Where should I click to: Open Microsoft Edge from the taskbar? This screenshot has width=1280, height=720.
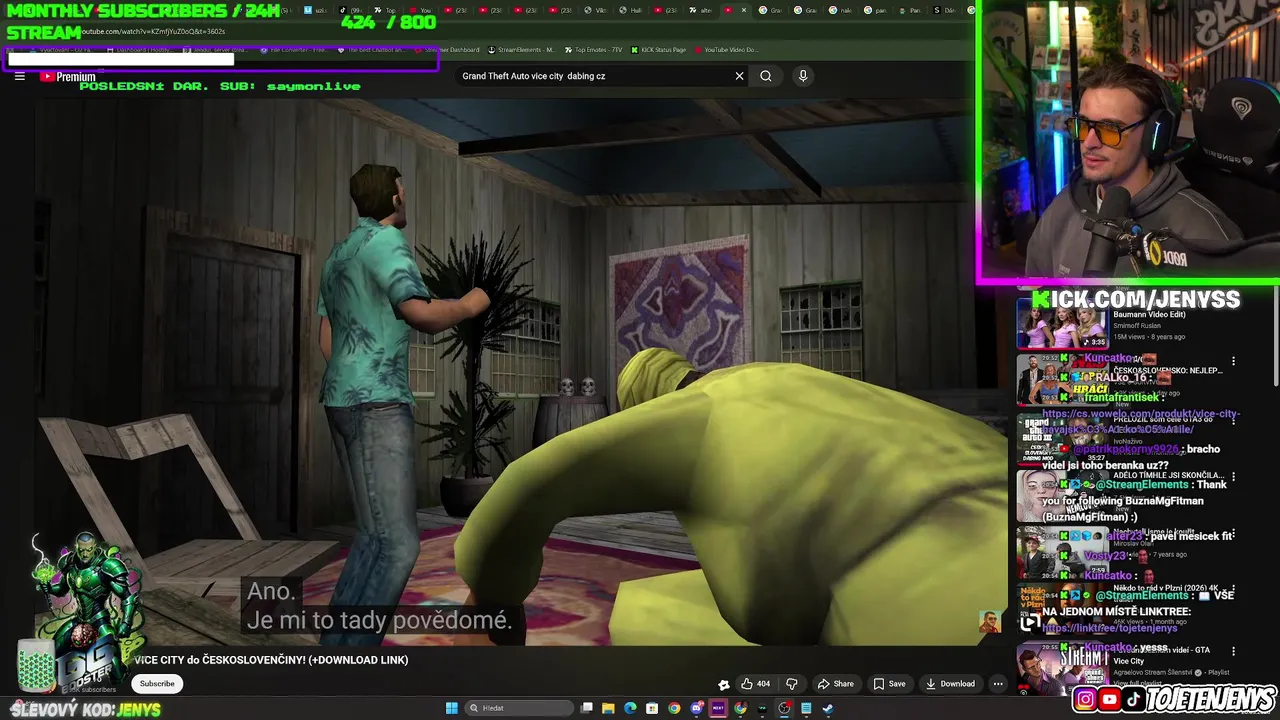(x=630, y=709)
